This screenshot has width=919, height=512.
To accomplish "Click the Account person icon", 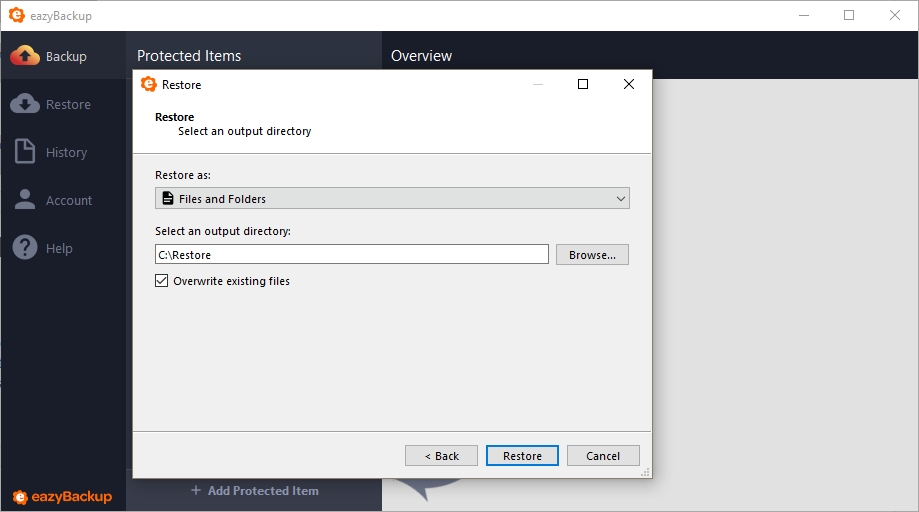I will click(x=25, y=200).
